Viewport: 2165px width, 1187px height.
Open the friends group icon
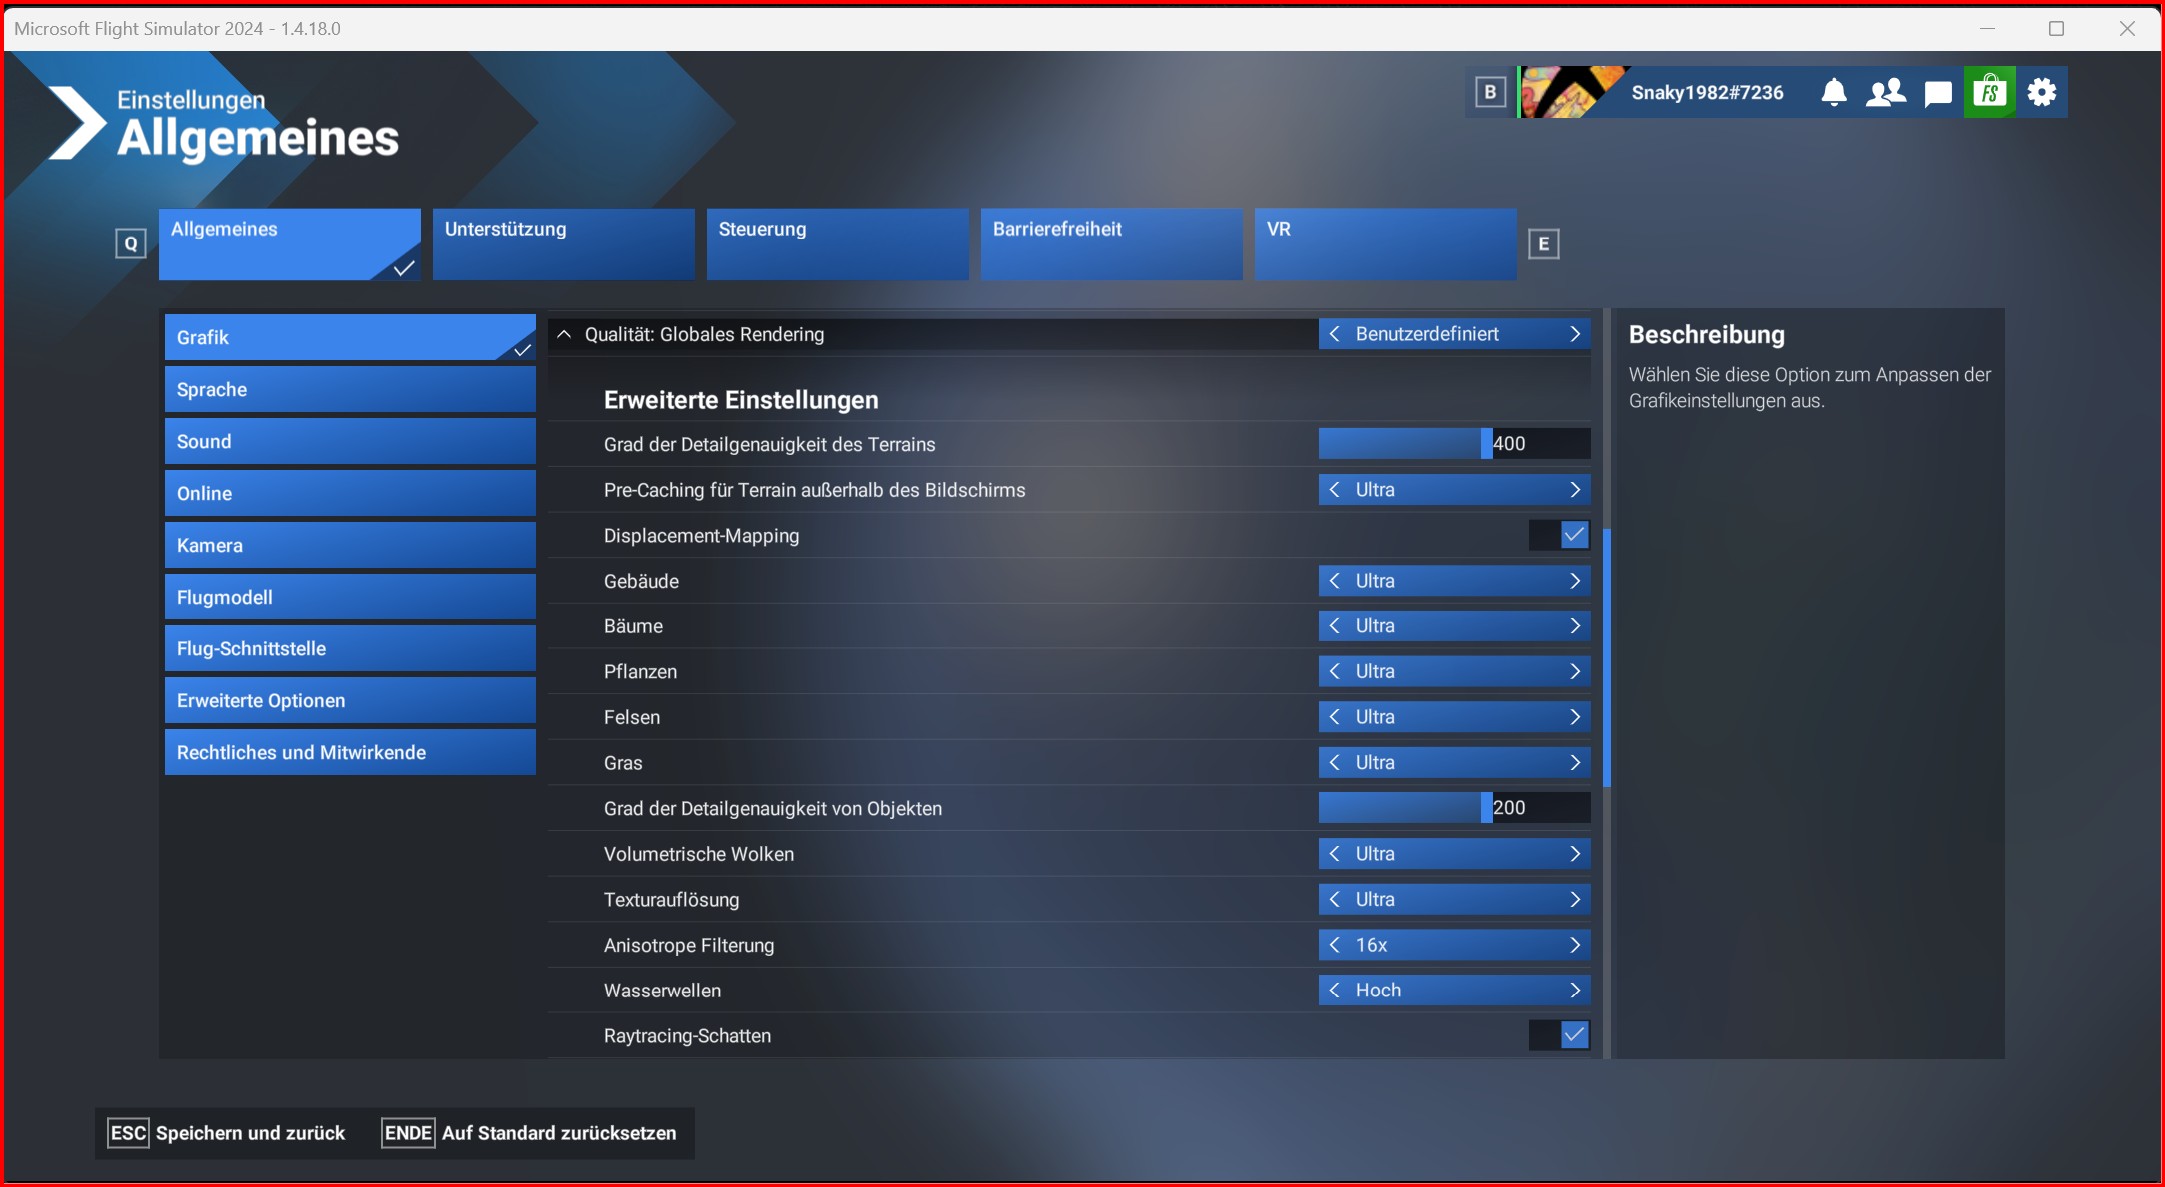(1885, 93)
